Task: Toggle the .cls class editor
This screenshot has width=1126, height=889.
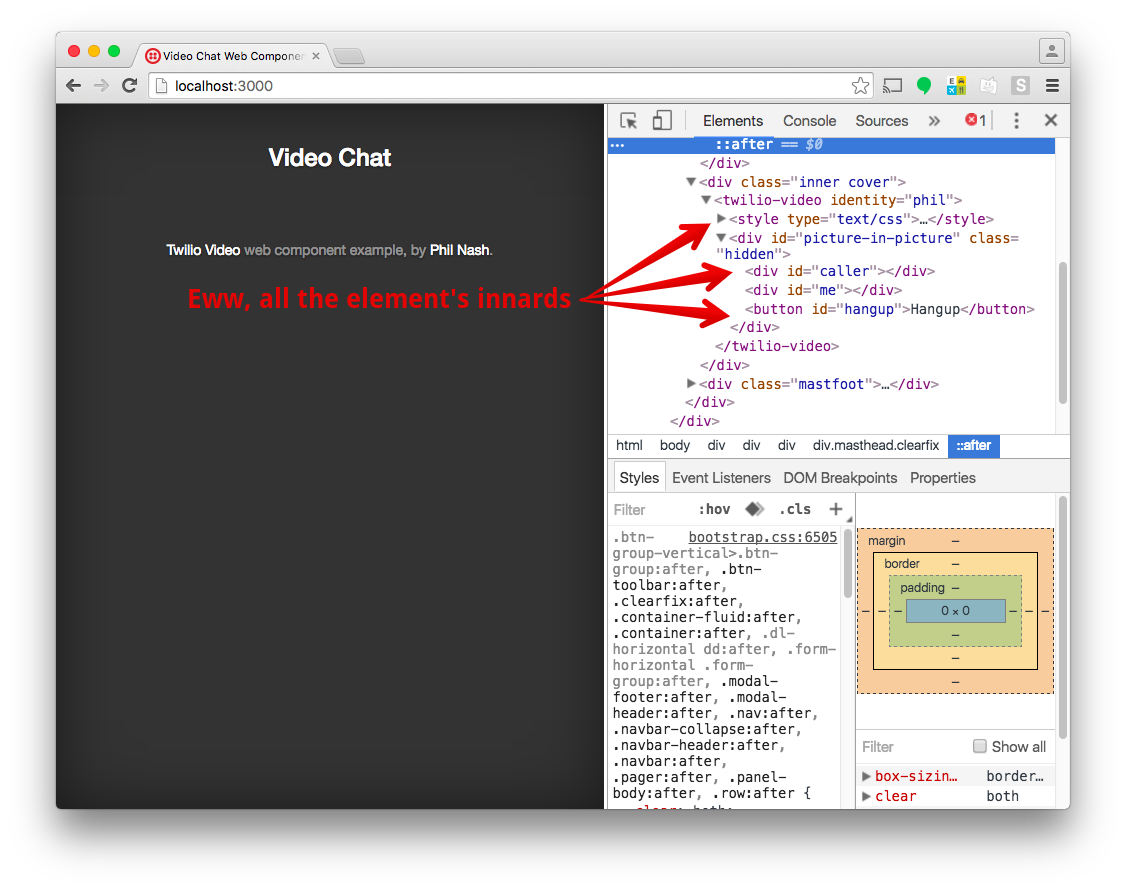Action: coord(795,509)
